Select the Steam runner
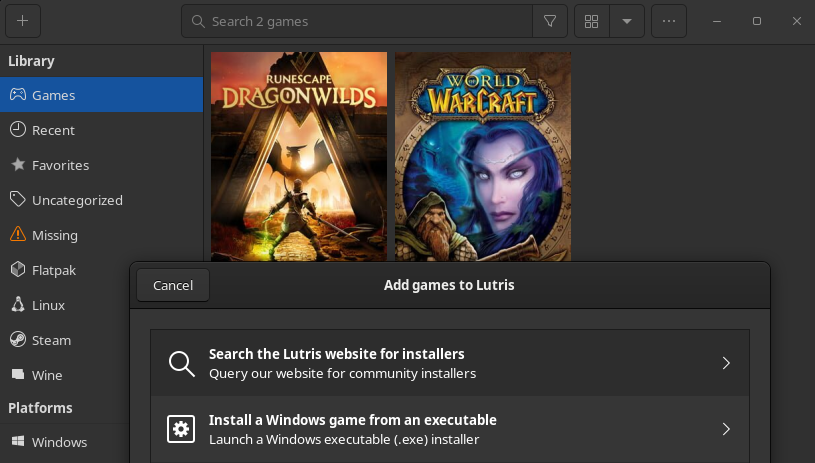The width and height of the screenshot is (815, 463). pos(64,340)
